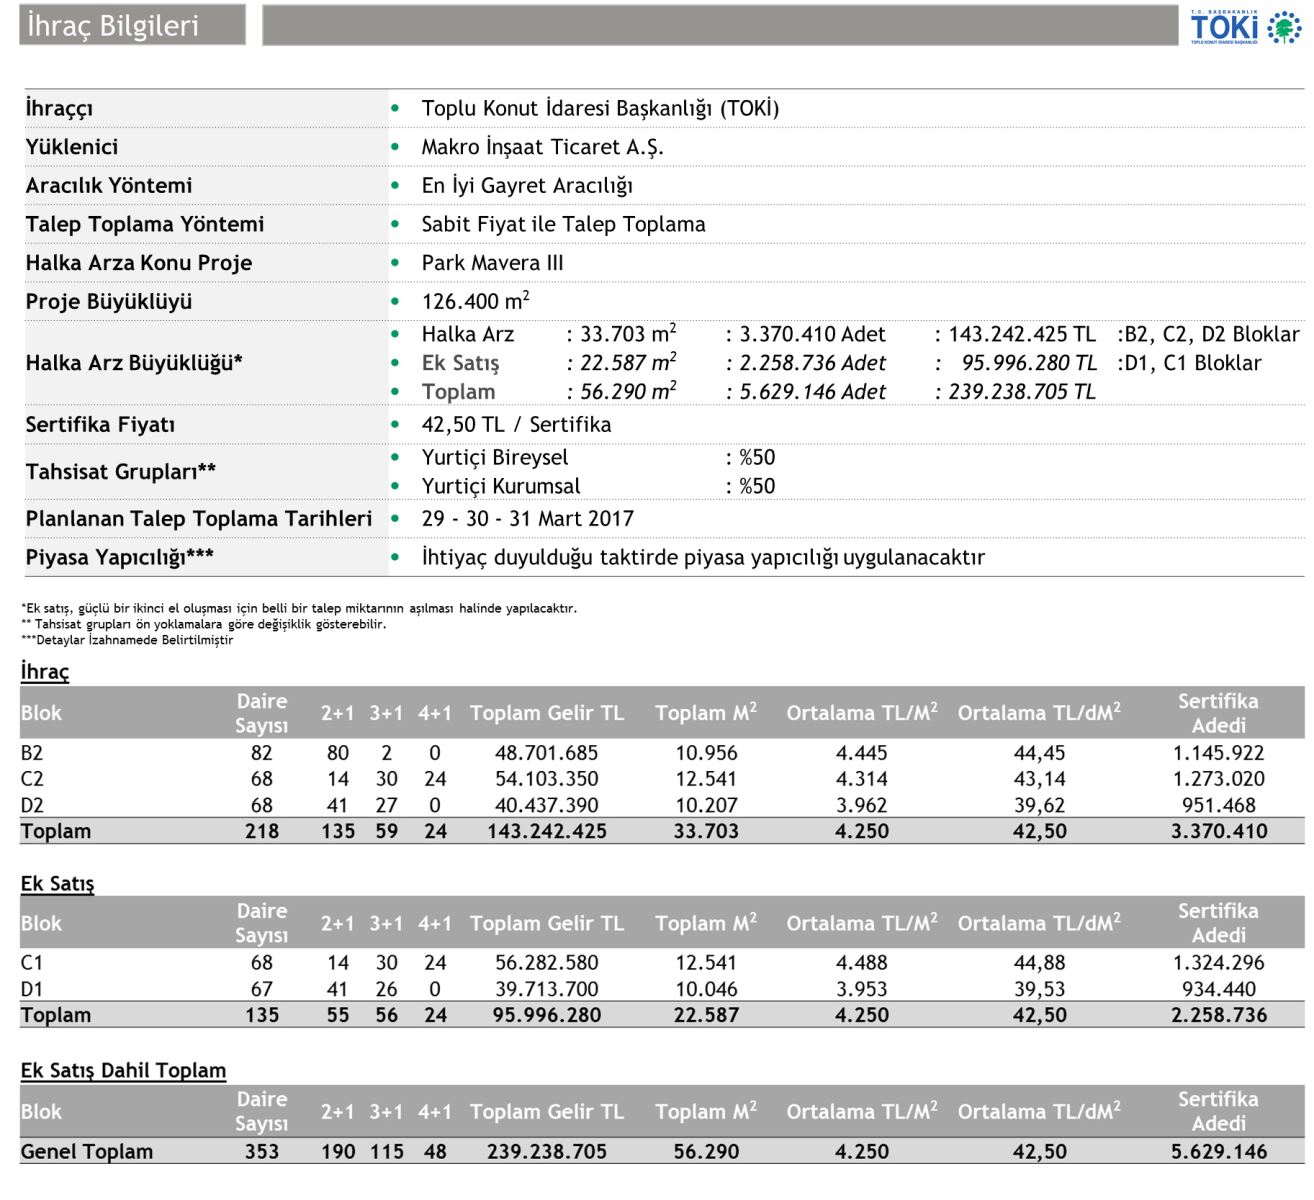The image size is (1314, 1200).
Task: Select the B2 block row in İhraç table
Action: [x=32, y=753]
